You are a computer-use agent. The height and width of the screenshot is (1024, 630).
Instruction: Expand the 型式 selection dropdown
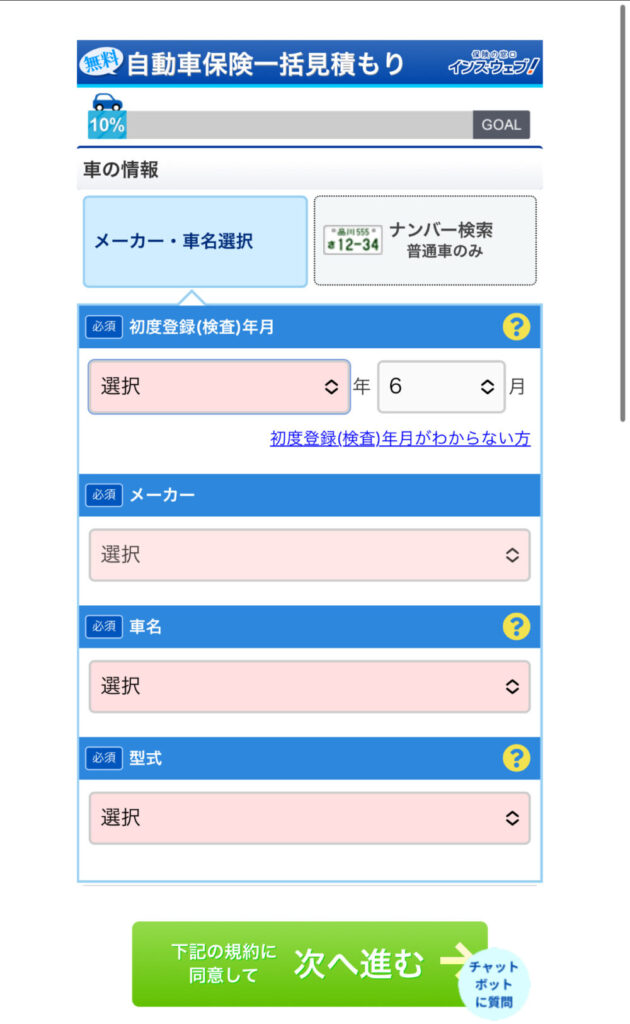coord(309,818)
